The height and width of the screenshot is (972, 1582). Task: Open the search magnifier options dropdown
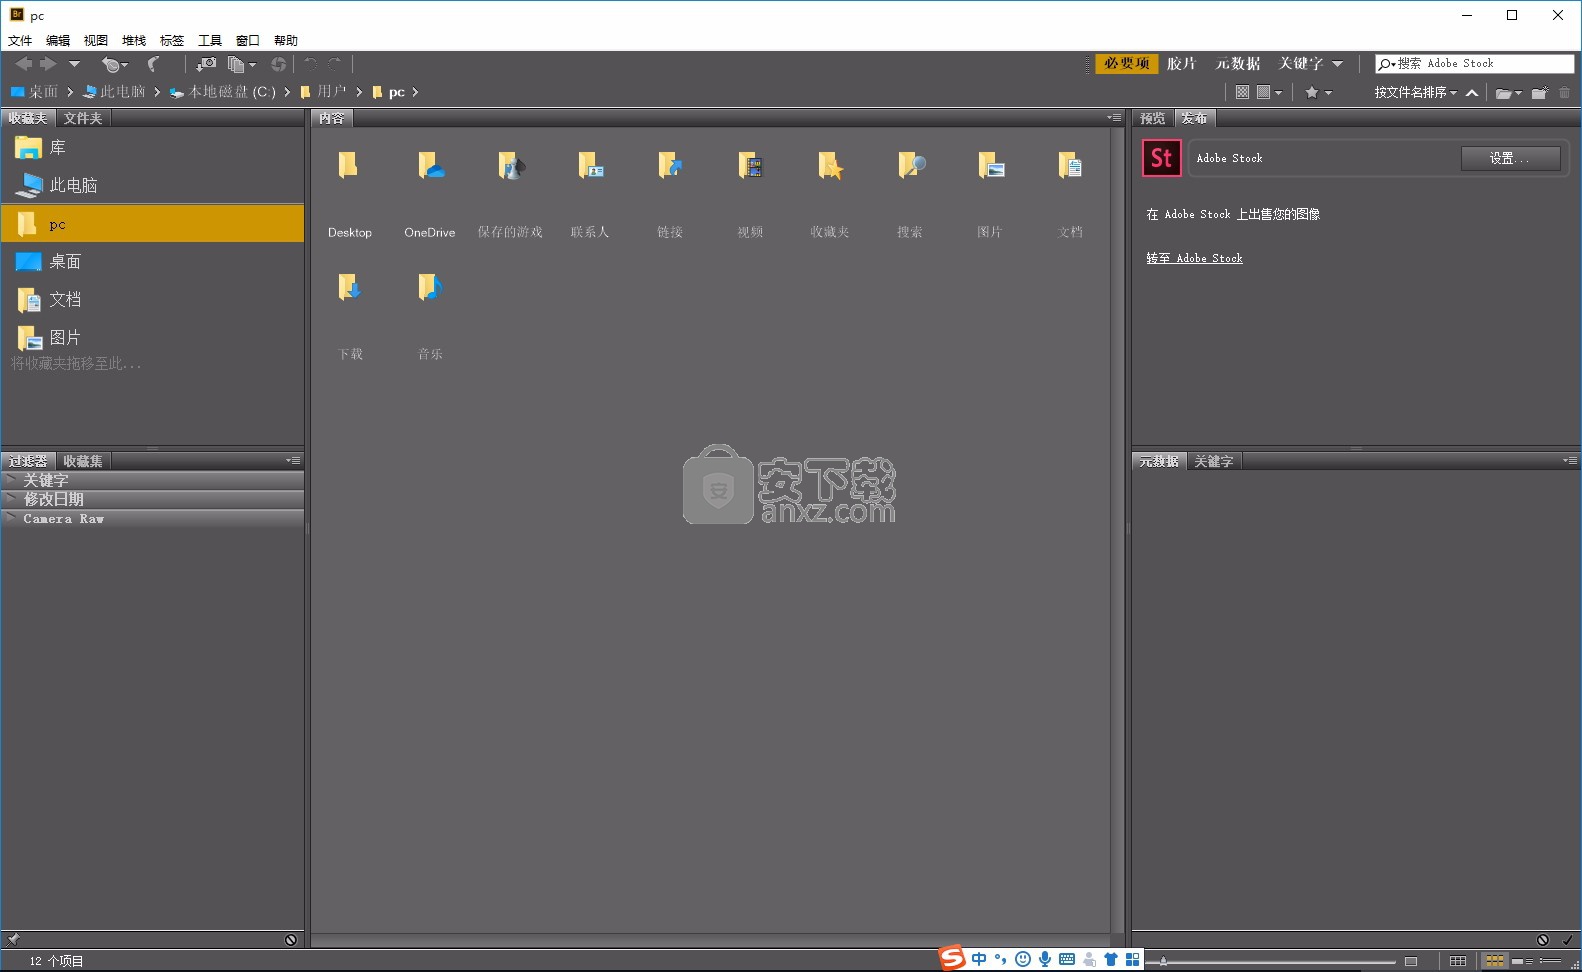pyautogui.click(x=1387, y=64)
